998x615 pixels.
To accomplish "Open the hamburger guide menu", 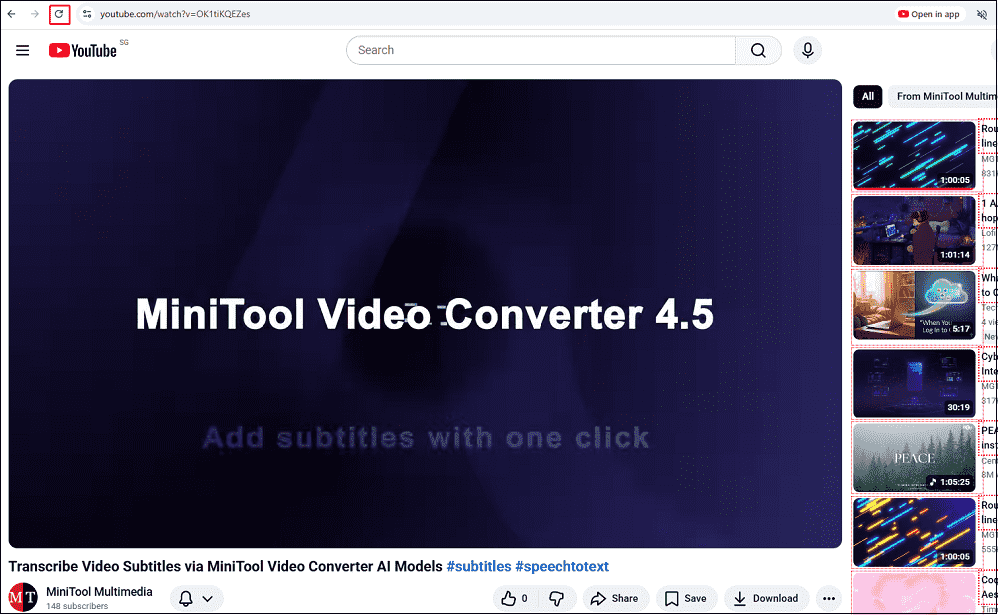I will pos(22,49).
